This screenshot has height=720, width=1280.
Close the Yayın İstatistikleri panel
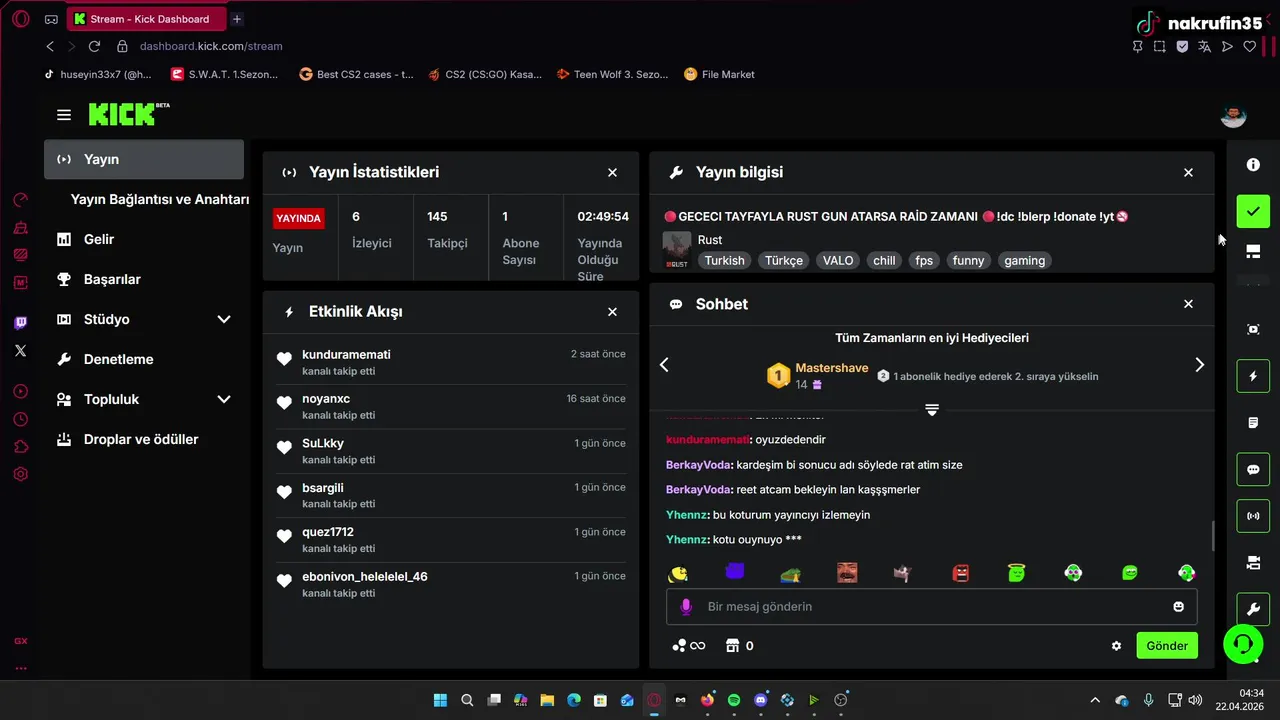pos(612,172)
